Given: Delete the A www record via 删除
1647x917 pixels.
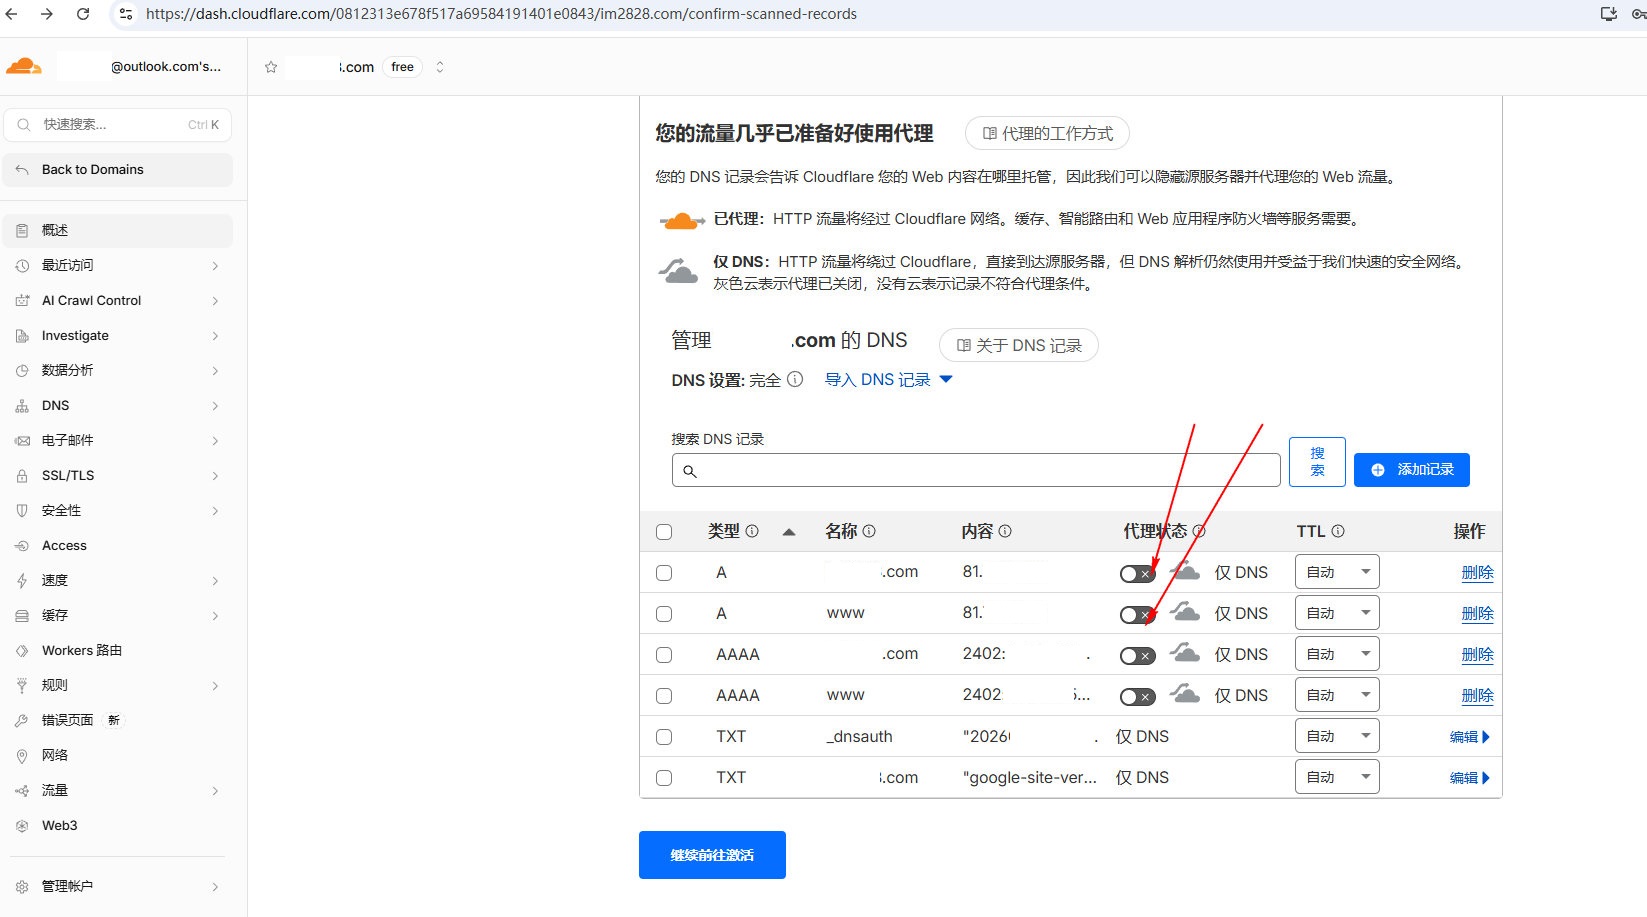Looking at the screenshot, I should click(x=1477, y=614).
